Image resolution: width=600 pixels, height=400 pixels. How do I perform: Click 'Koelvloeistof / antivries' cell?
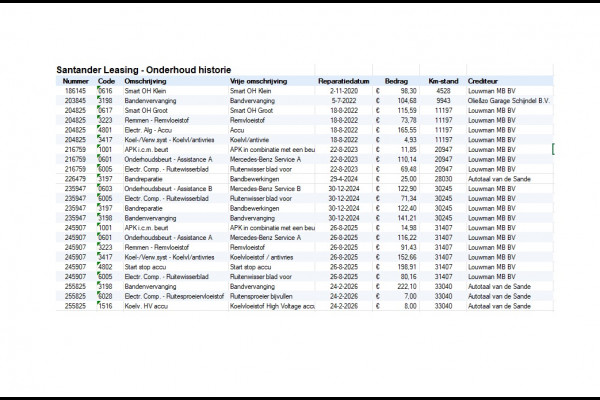pos(261,257)
